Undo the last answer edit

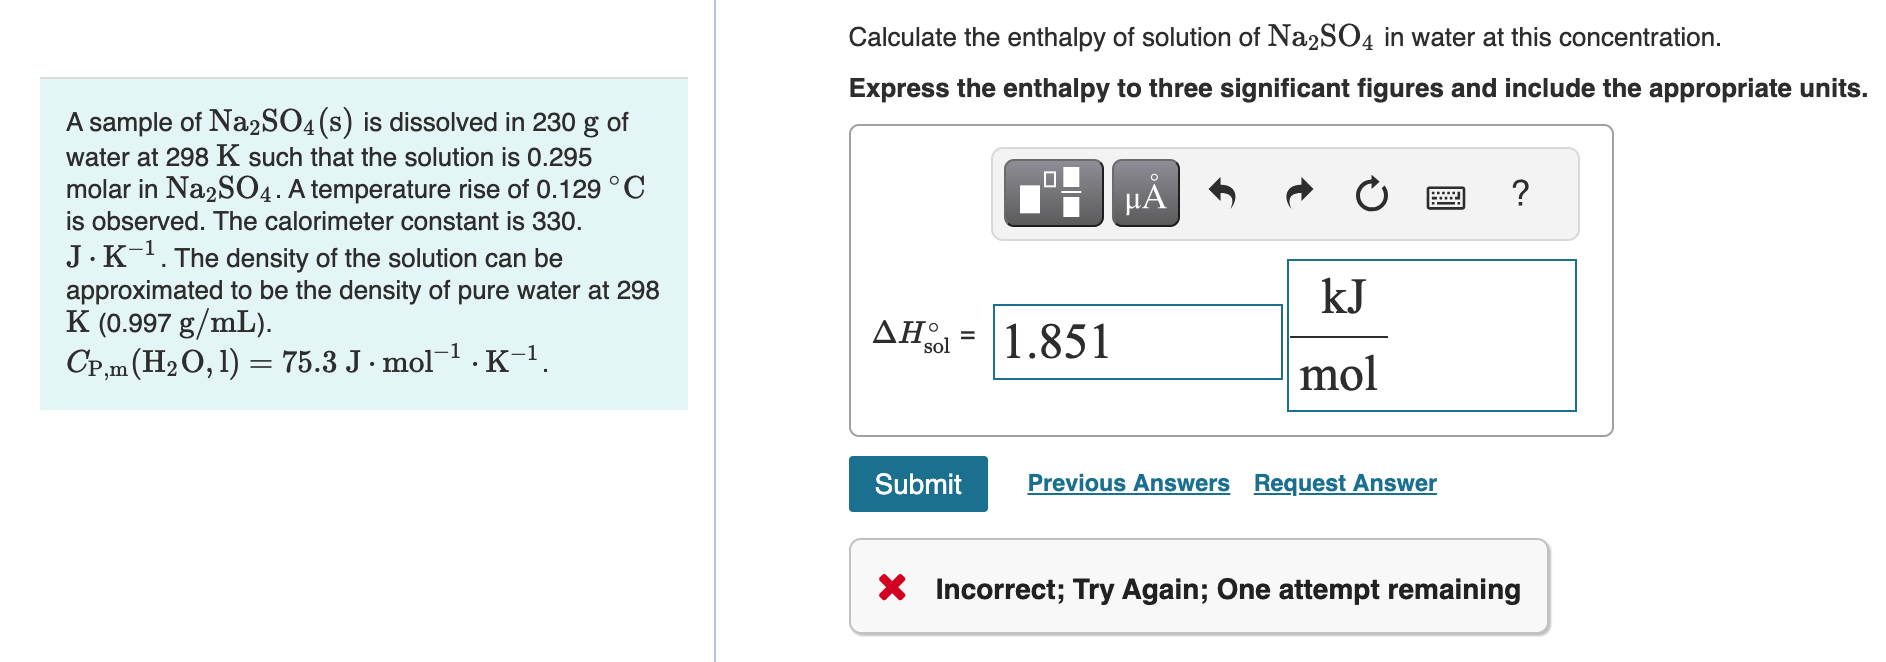coord(1224,194)
